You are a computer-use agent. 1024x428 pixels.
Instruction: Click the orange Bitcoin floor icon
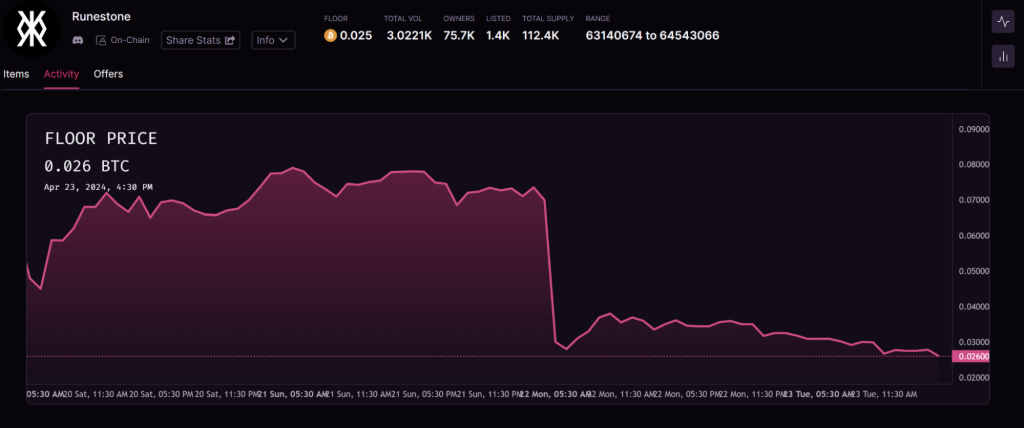tap(330, 36)
